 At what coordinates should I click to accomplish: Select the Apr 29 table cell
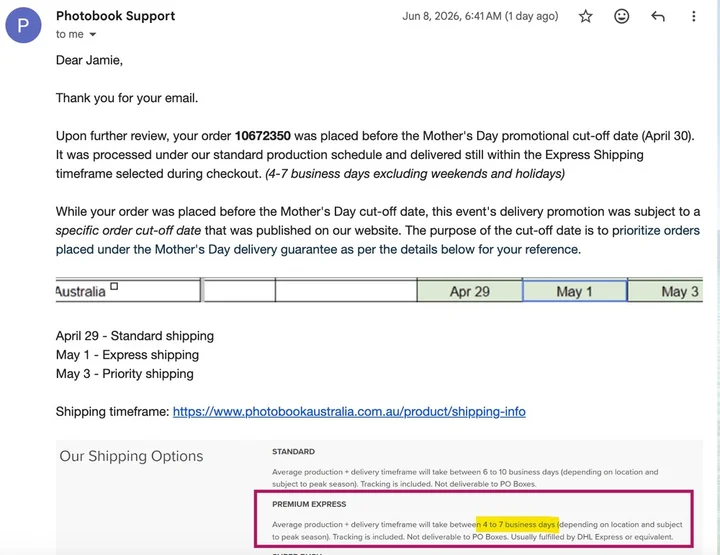[469, 291]
